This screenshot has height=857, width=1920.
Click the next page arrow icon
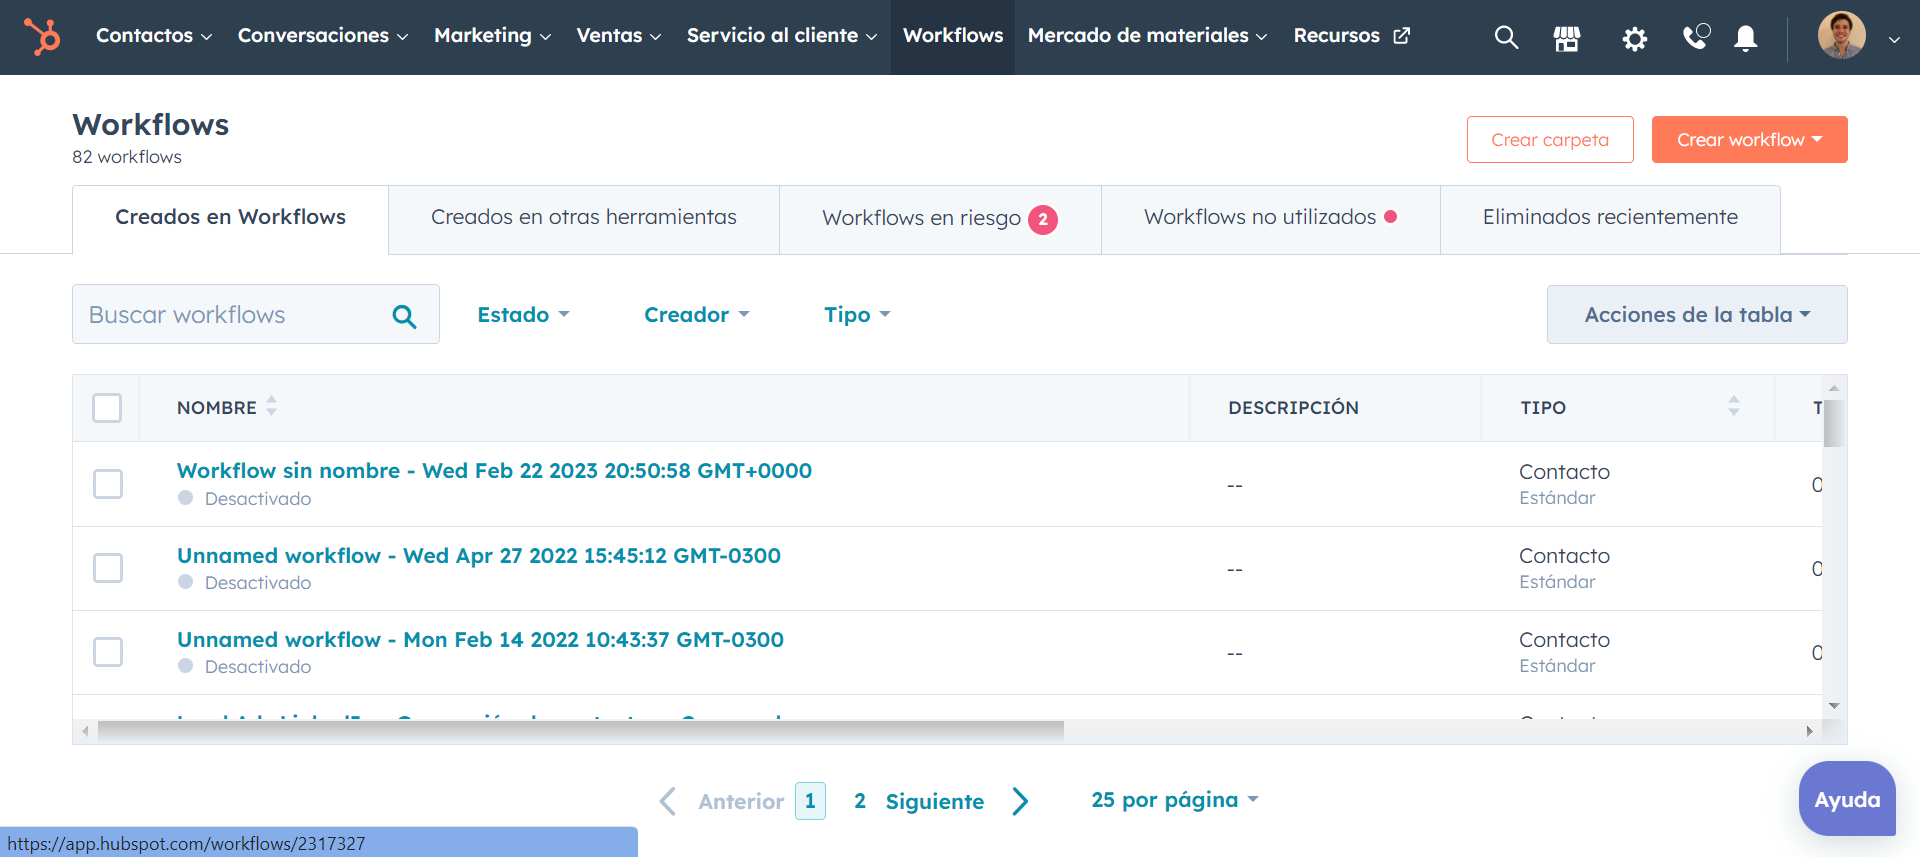pyautogui.click(x=1020, y=801)
